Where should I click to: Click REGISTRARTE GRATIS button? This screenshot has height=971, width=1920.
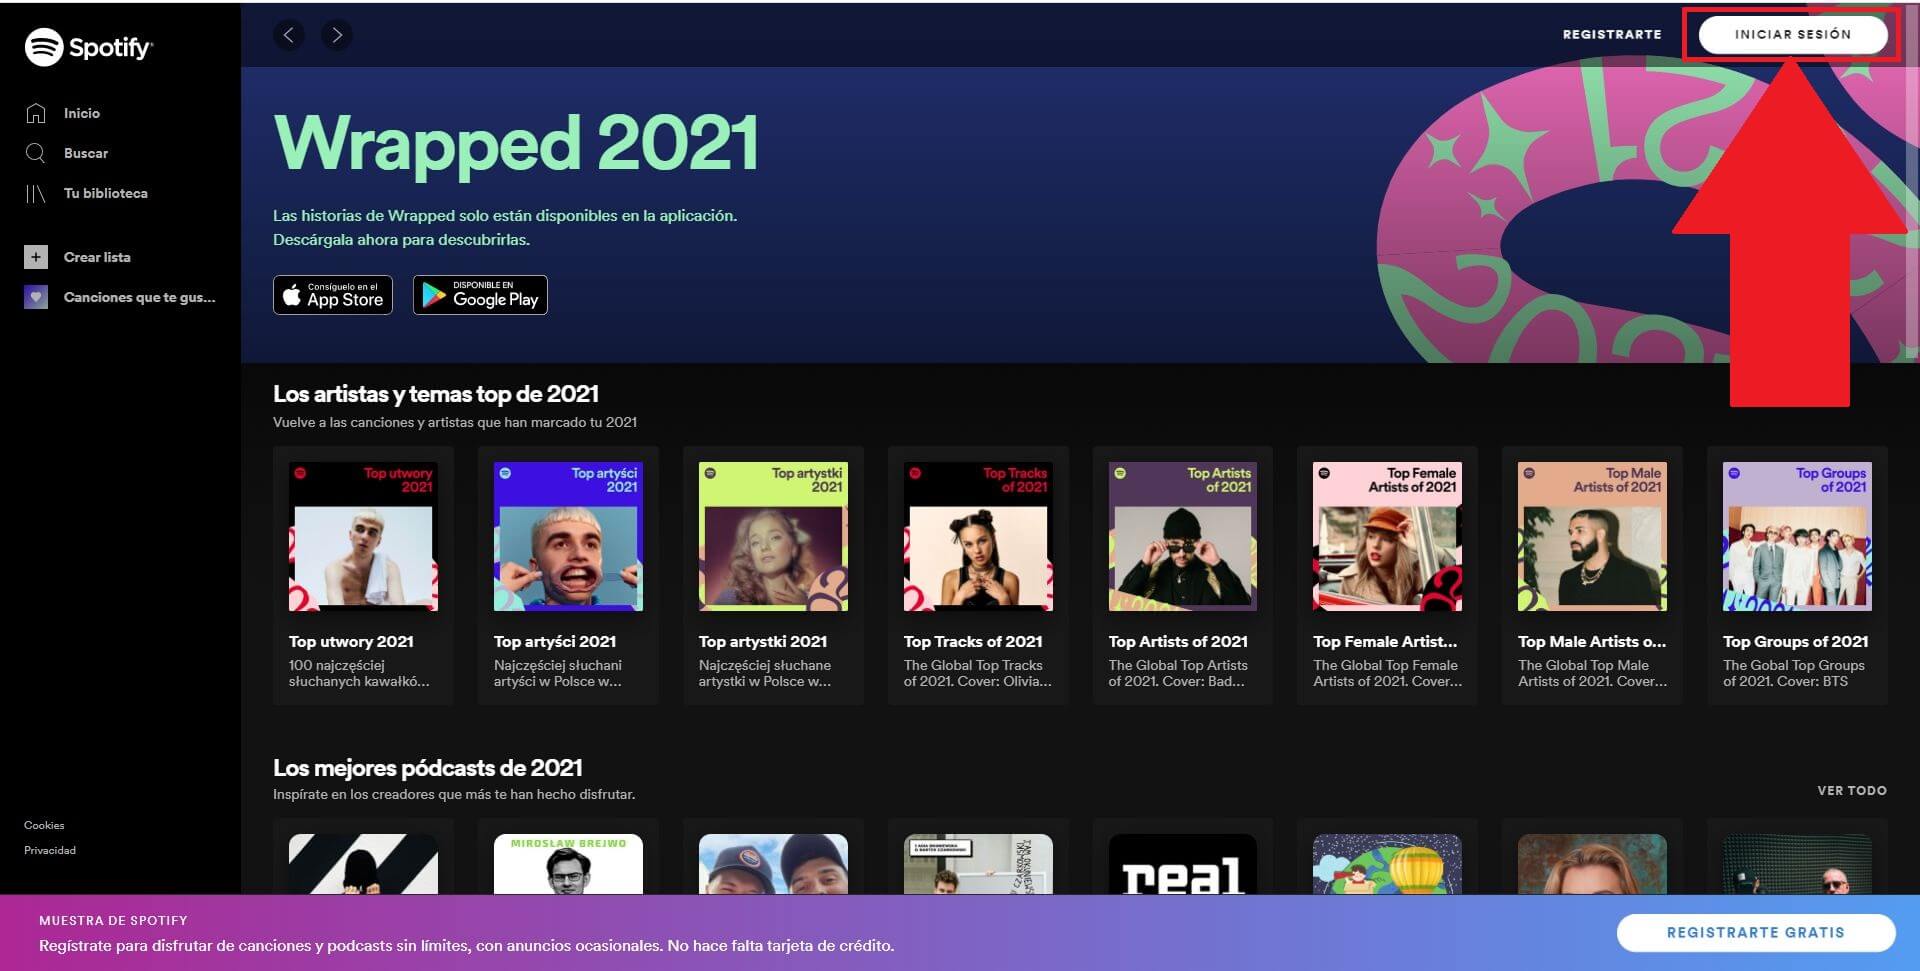[x=1756, y=932]
